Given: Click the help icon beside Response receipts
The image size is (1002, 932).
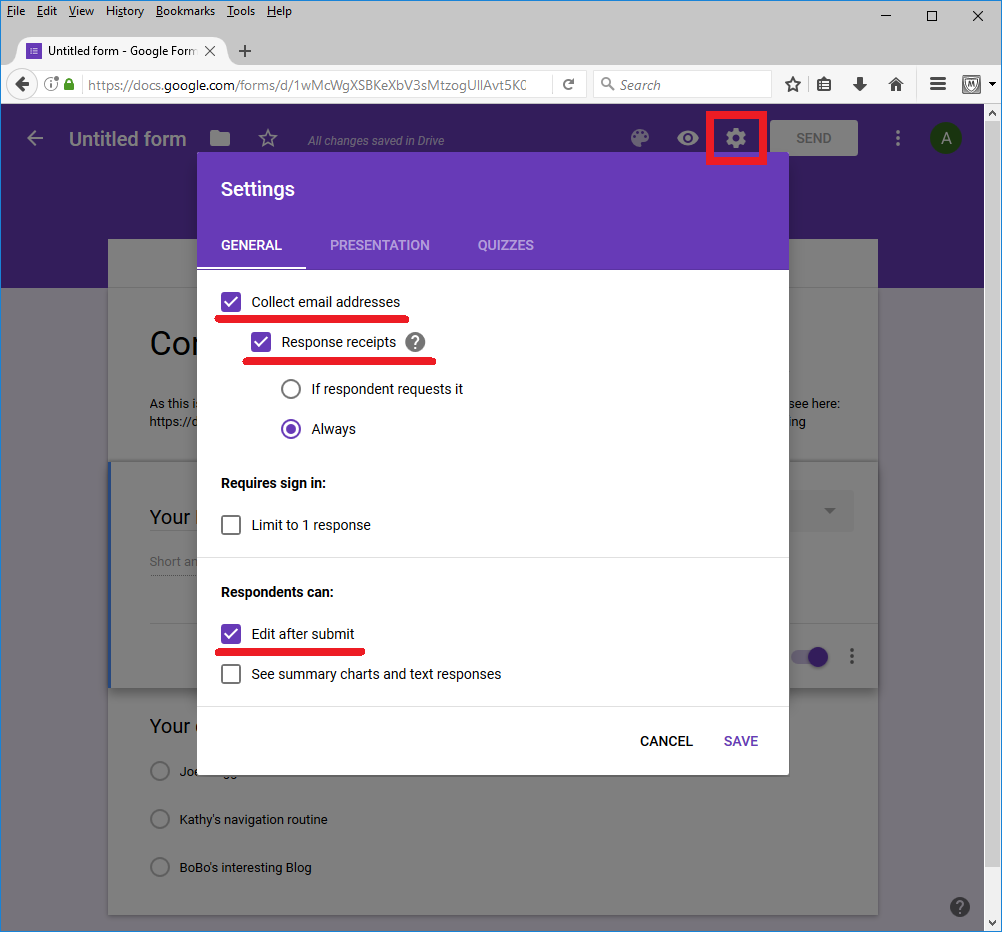Looking at the screenshot, I should (415, 342).
